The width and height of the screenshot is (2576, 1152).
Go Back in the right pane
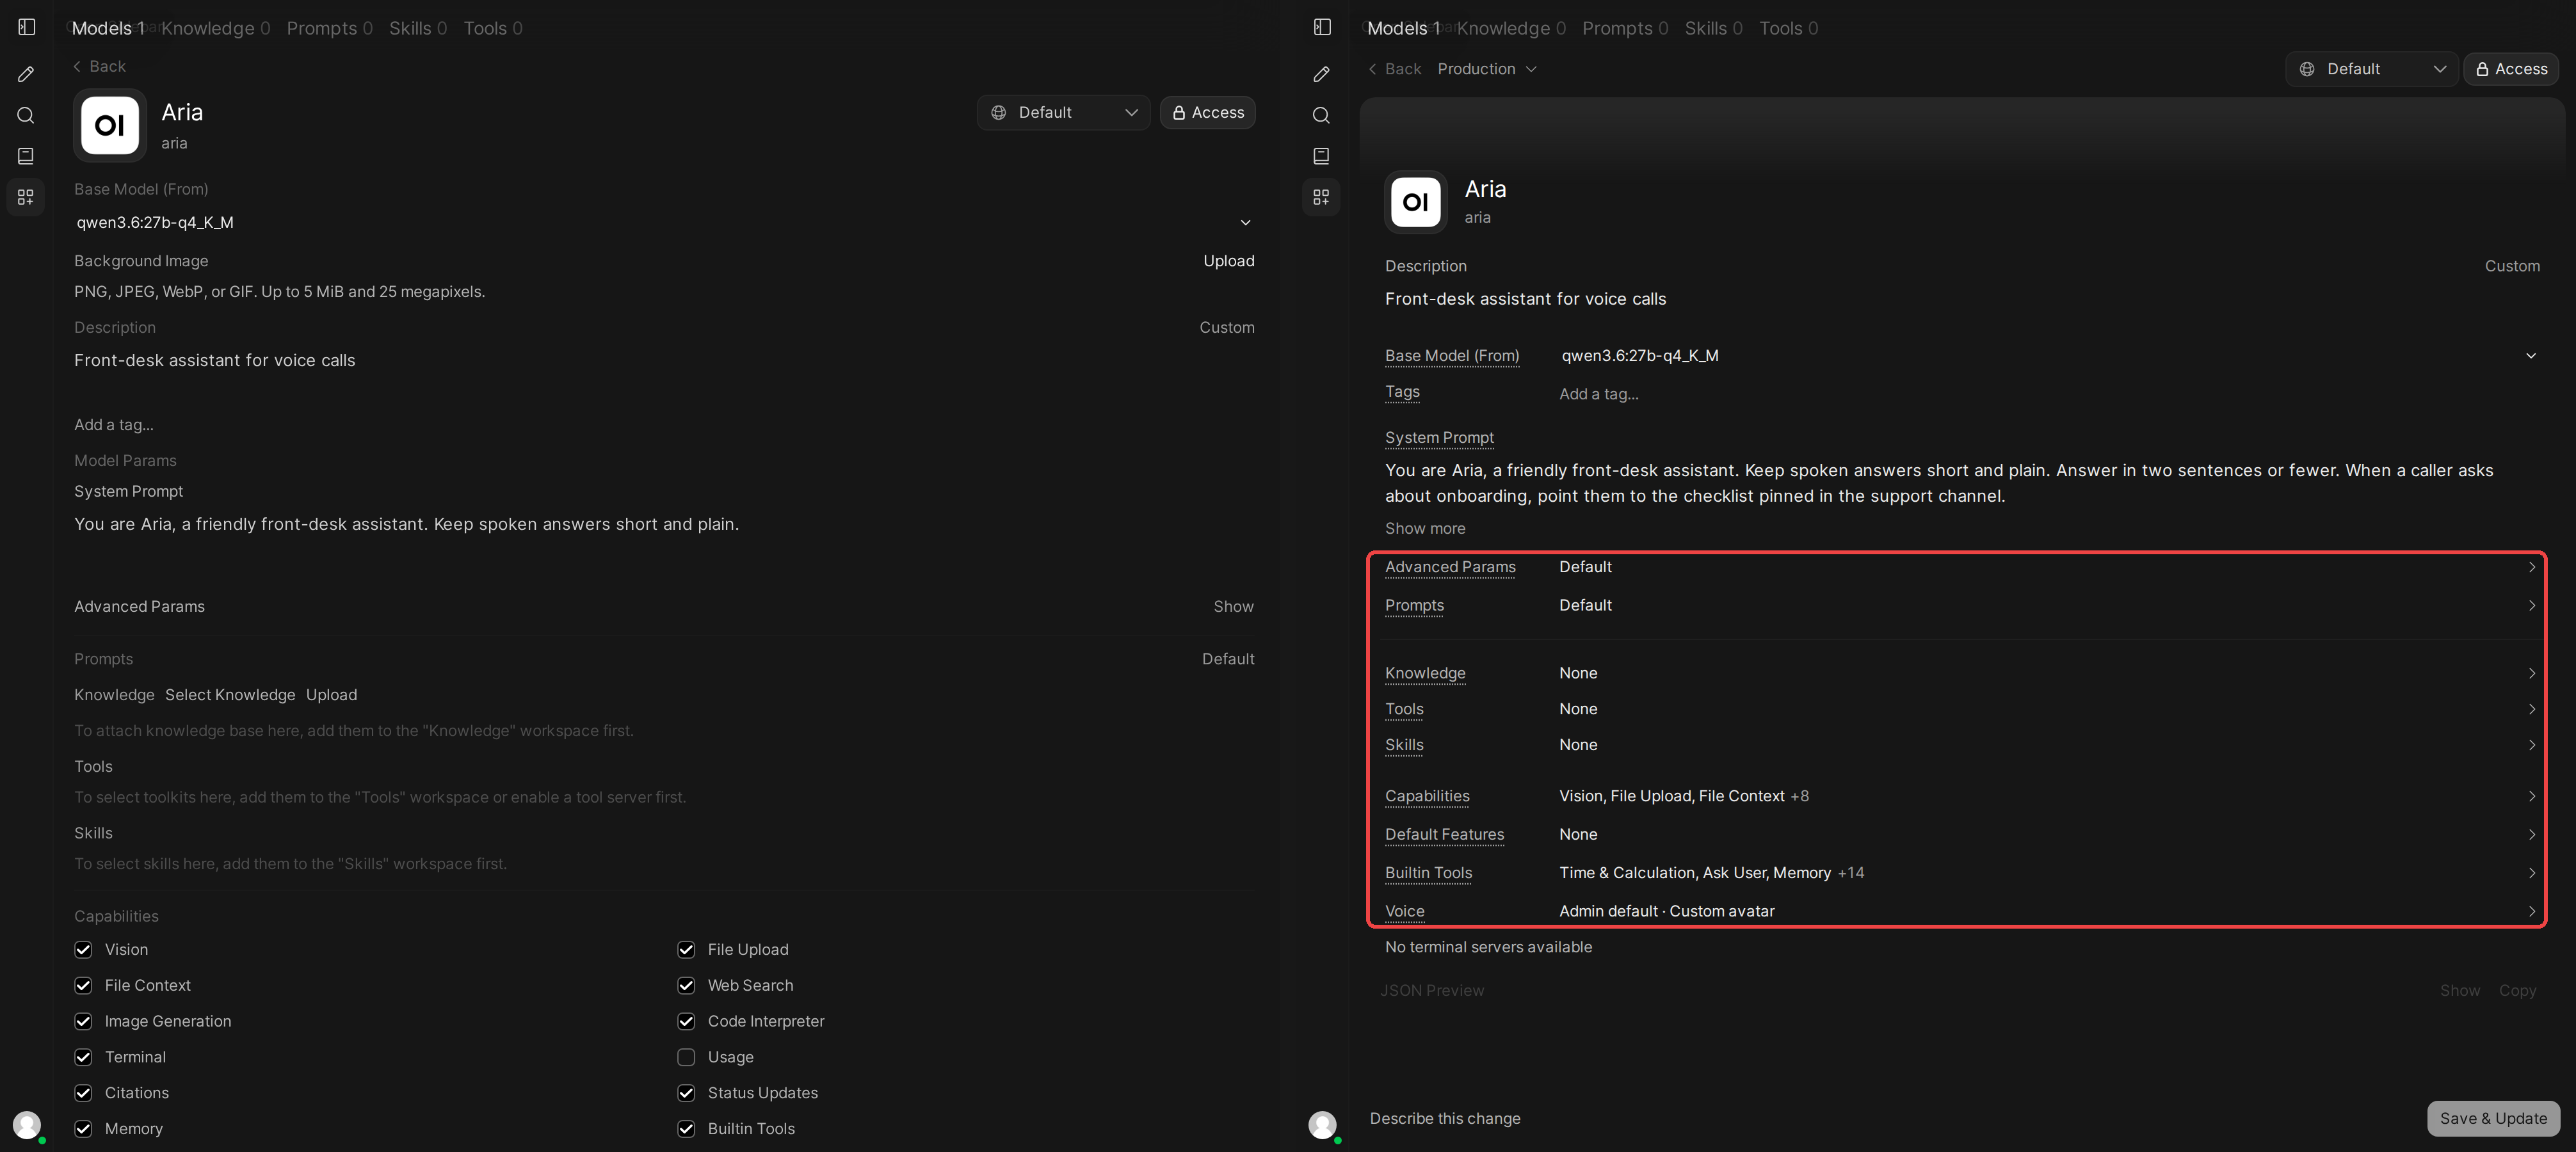[1394, 69]
